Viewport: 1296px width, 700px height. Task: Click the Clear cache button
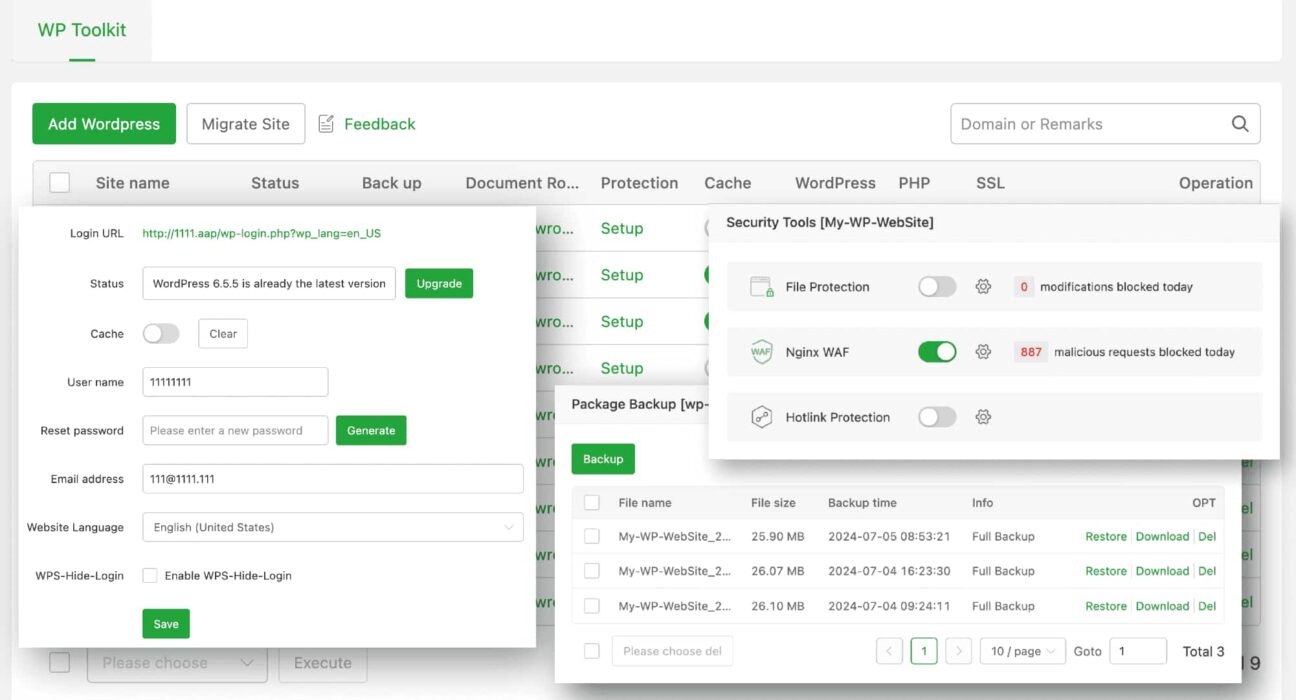[x=223, y=334]
